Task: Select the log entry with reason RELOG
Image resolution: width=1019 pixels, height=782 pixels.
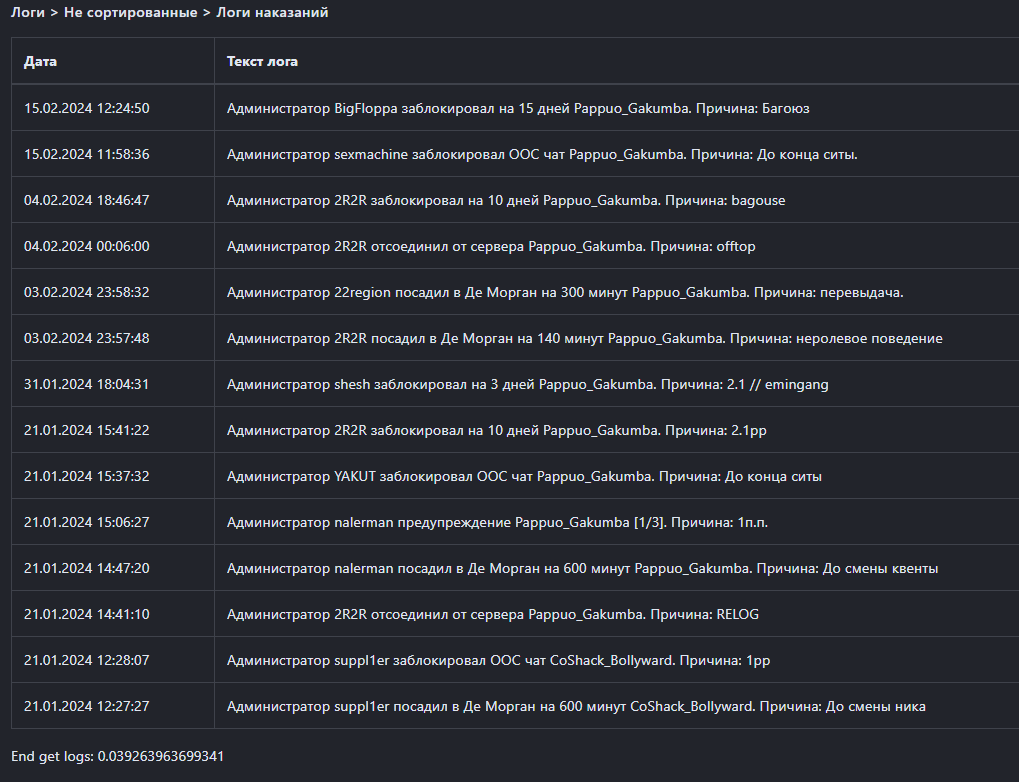Action: point(492,614)
